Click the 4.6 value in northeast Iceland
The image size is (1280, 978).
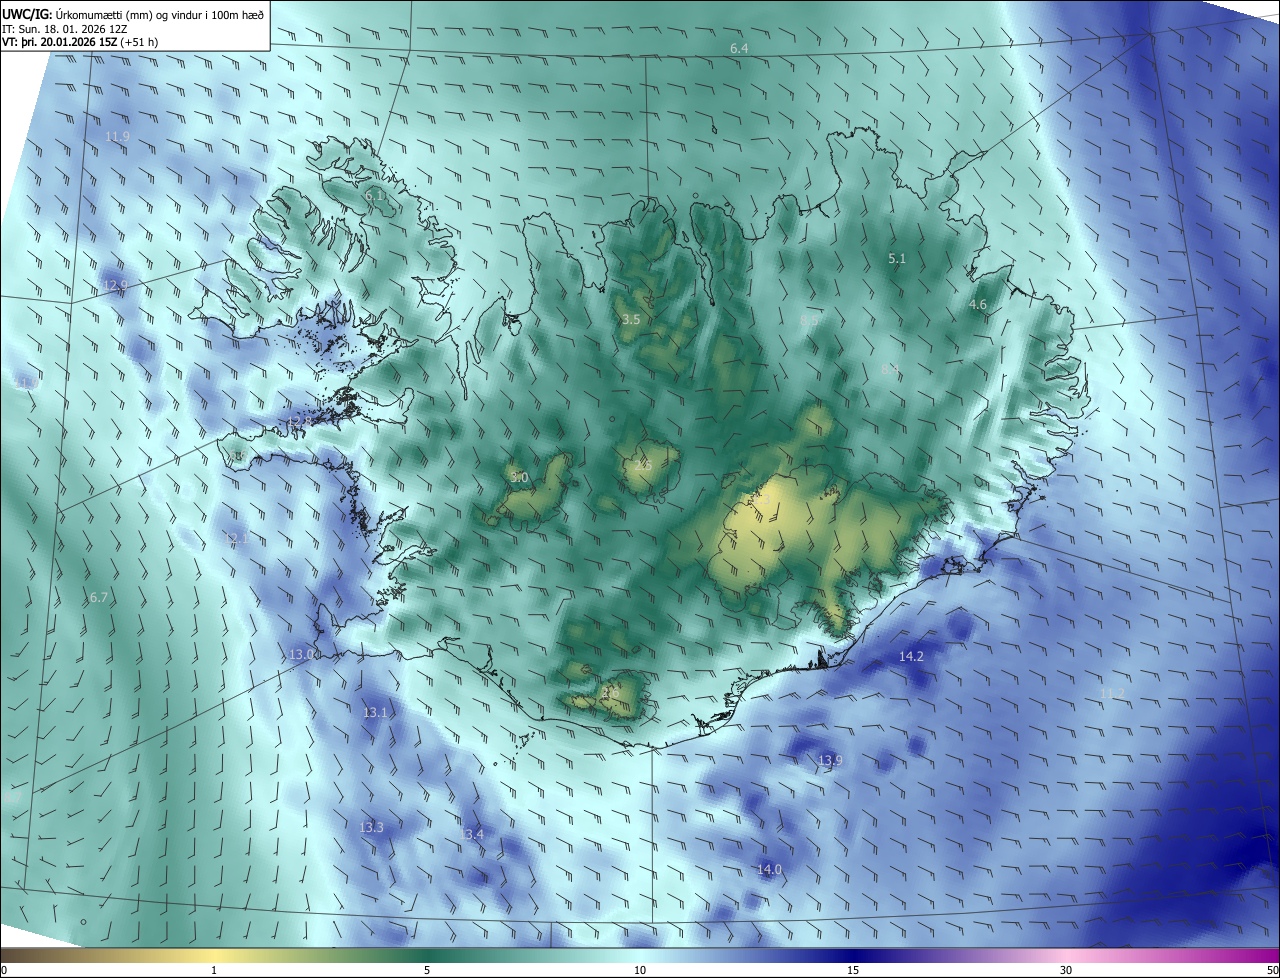tap(978, 305)
